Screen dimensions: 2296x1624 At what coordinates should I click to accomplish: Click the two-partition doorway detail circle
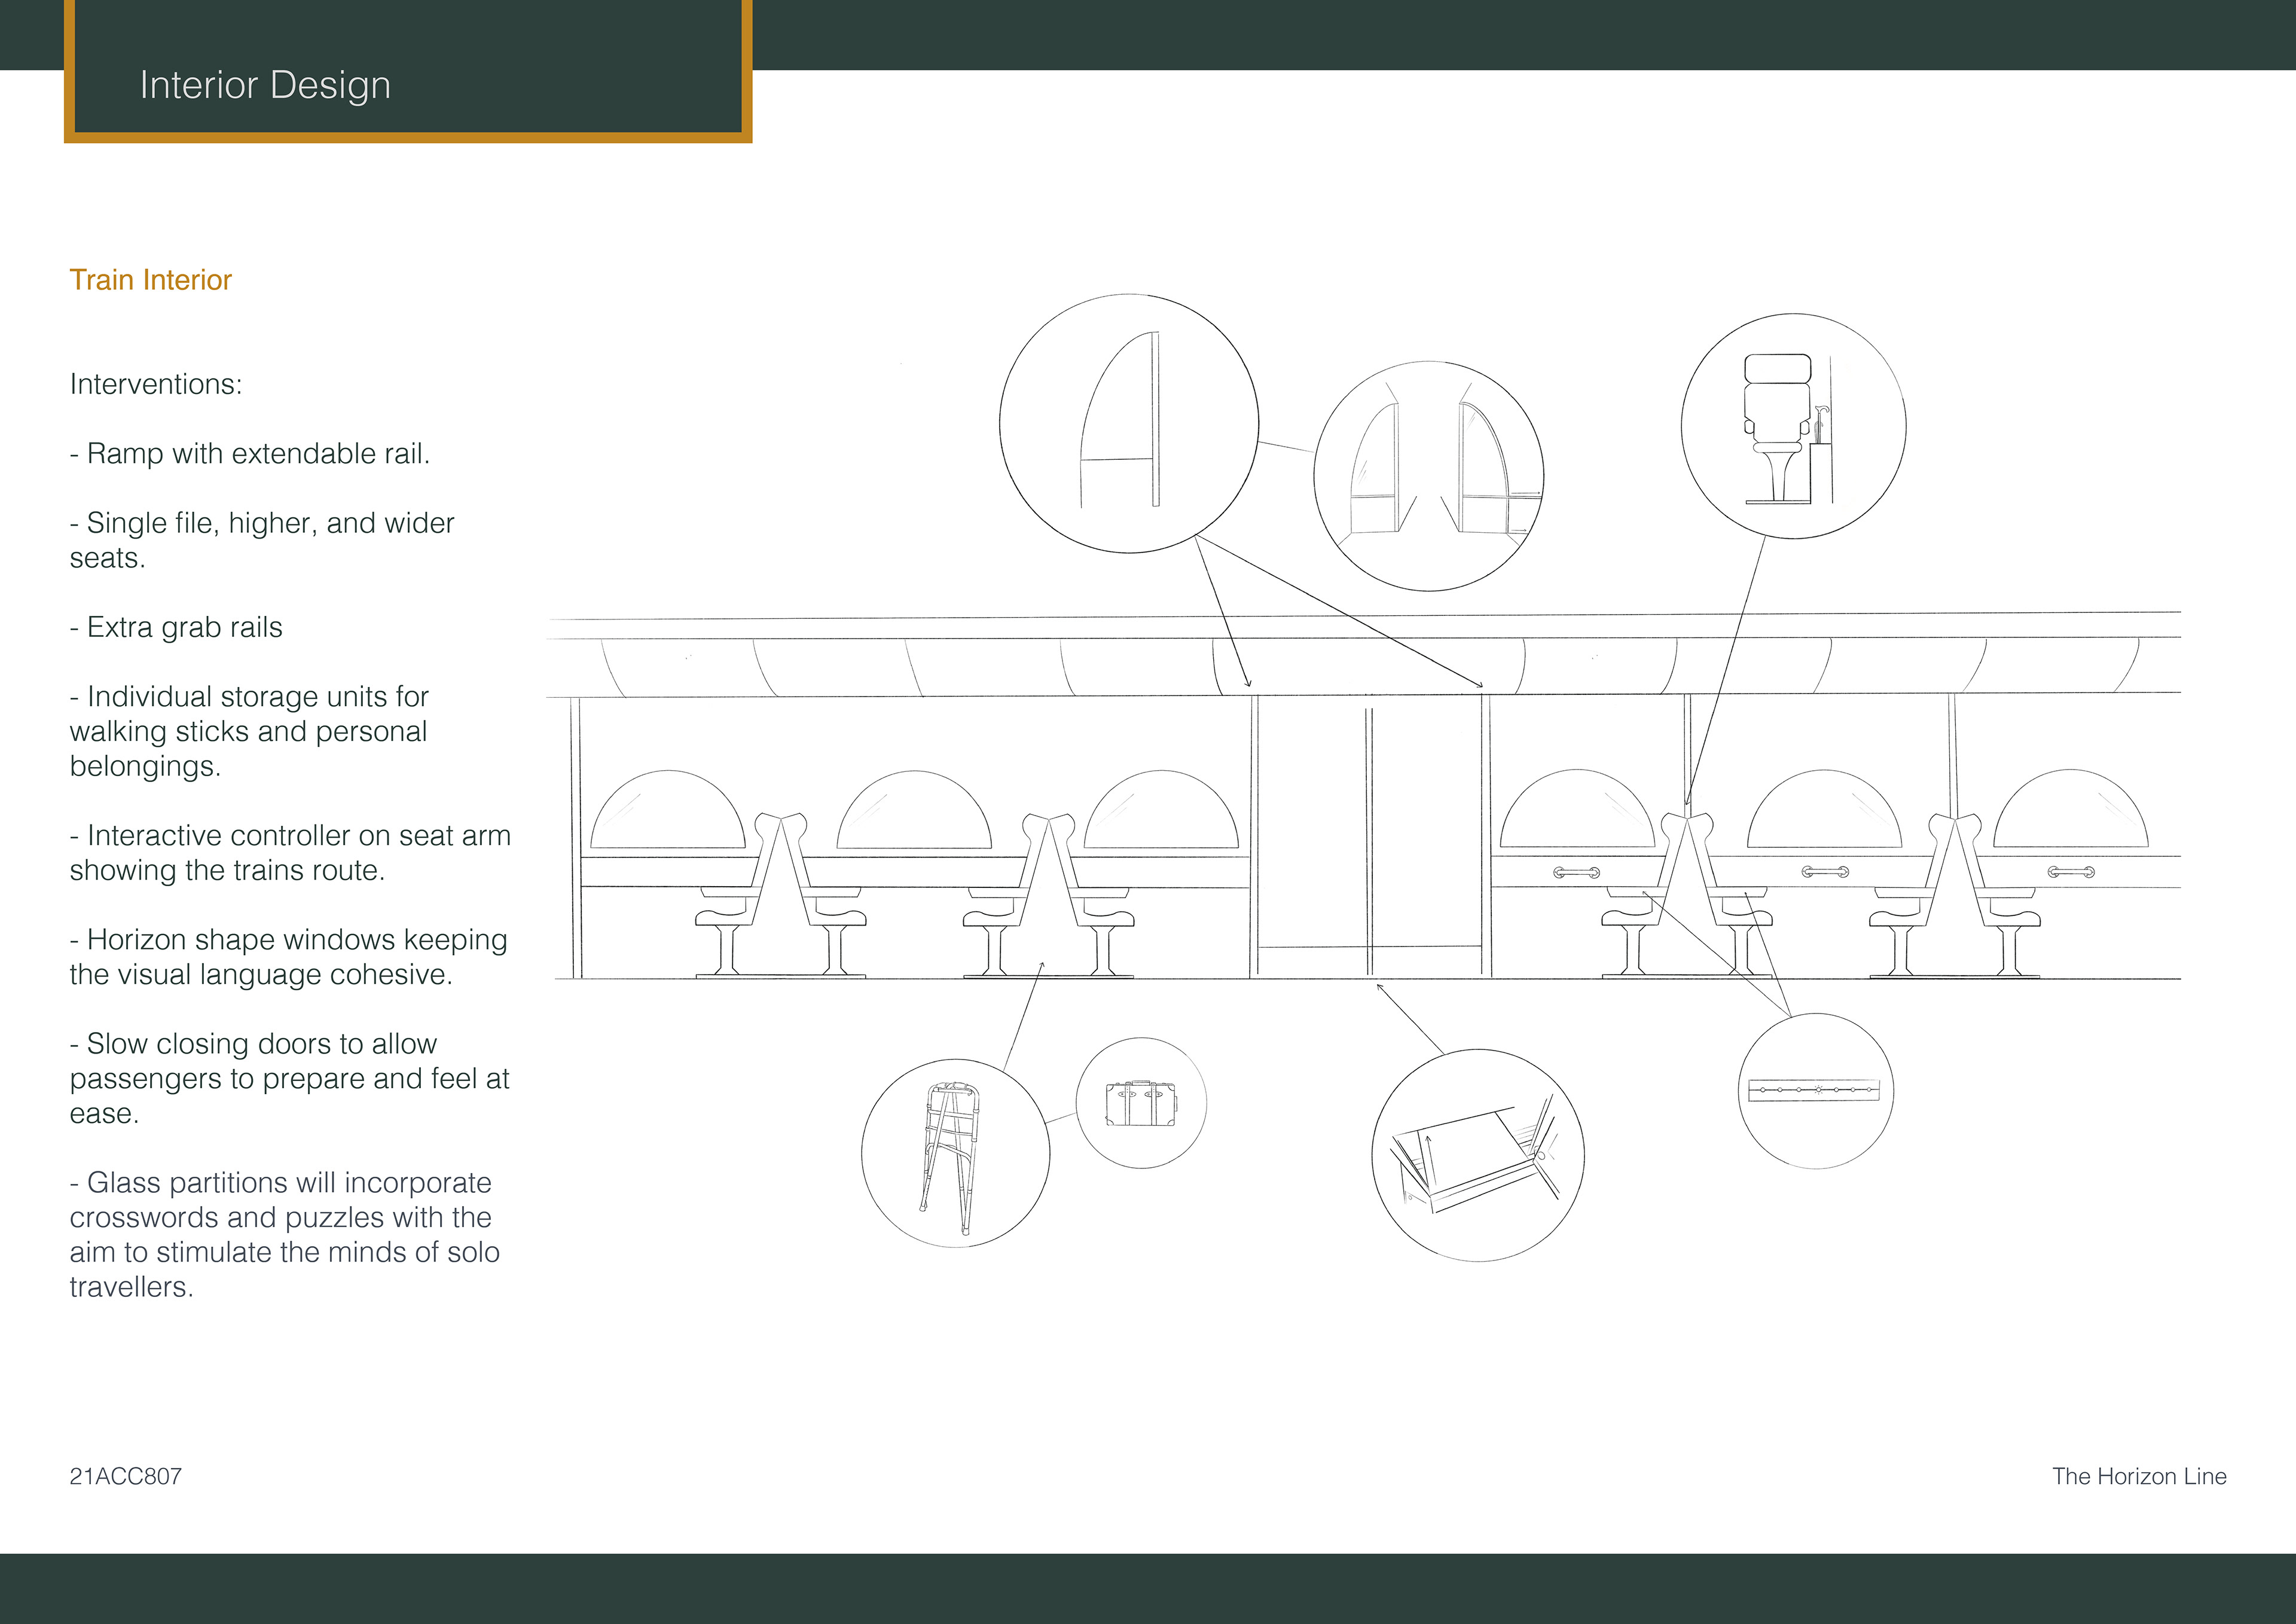pos(1429,476)
